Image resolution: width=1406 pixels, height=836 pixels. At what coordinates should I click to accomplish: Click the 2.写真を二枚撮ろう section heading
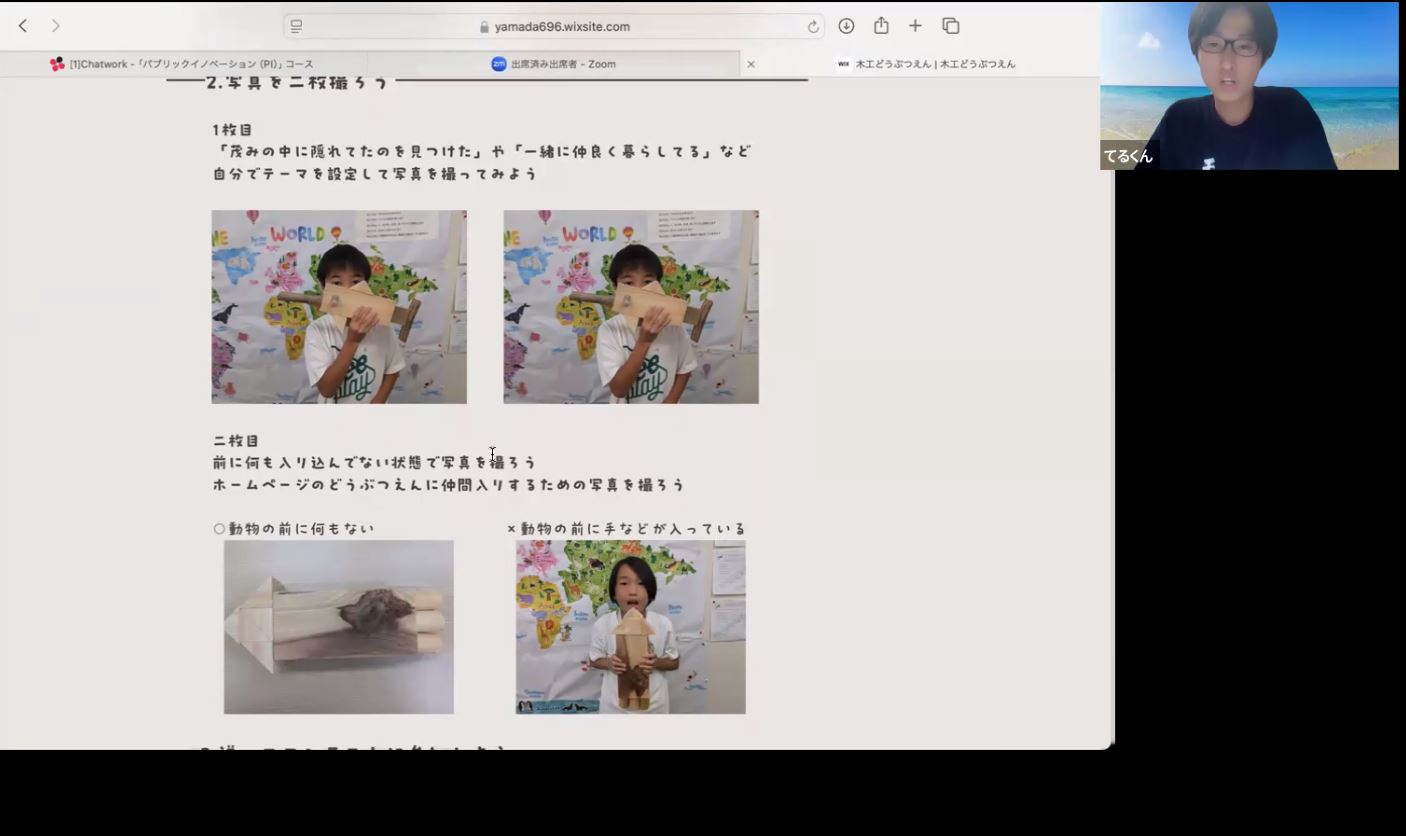click(x=296, y=83)
